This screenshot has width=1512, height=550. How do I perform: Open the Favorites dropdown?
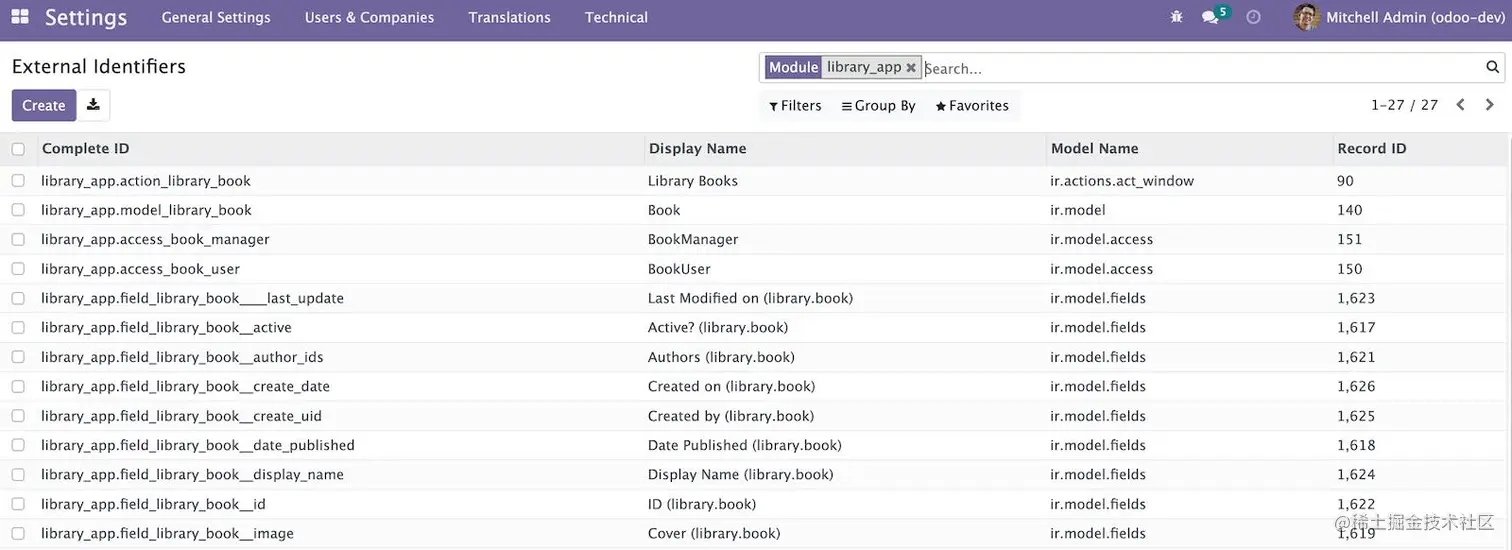972,105
